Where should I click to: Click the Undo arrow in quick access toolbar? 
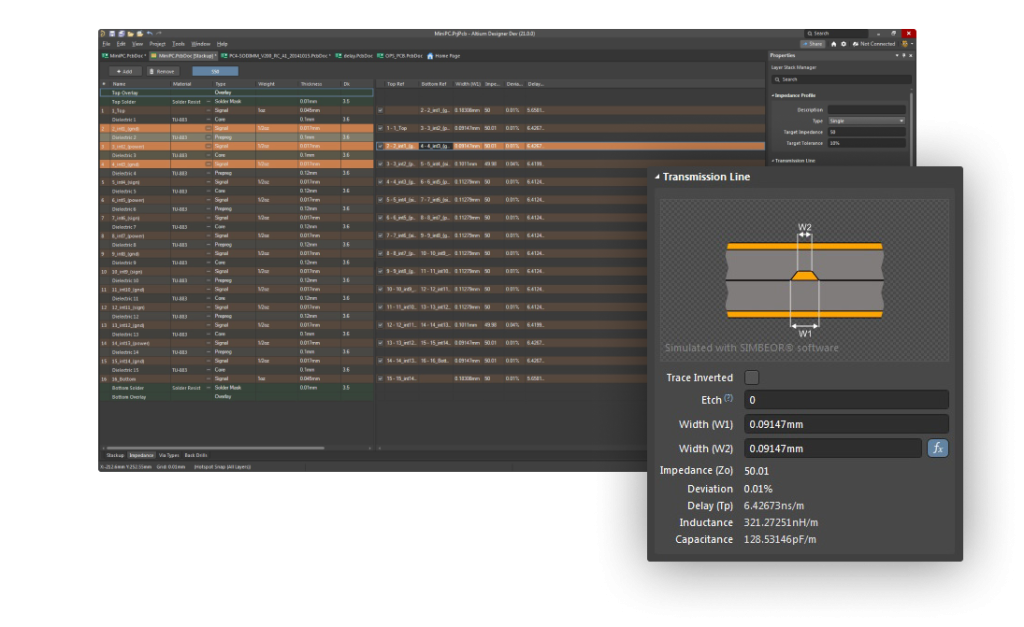pyautogui.click(x=149, y=34)
